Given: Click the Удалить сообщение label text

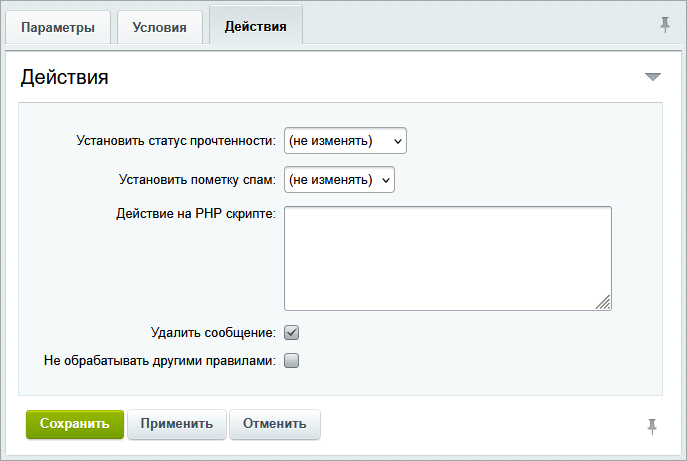Looking at the screenshot, I should pos(212,333).
